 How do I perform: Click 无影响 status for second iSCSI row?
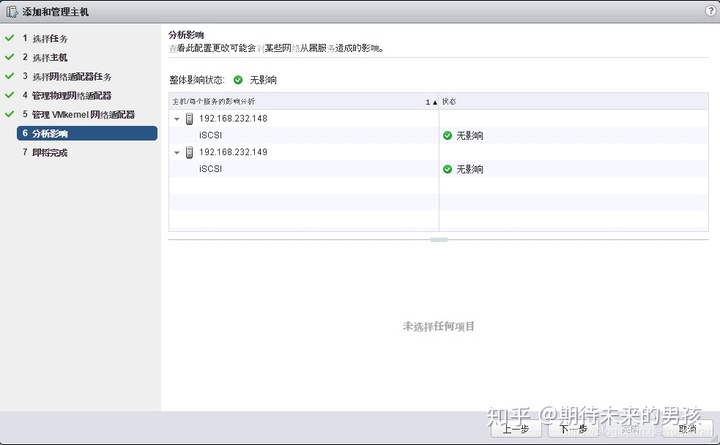[469, 169]
